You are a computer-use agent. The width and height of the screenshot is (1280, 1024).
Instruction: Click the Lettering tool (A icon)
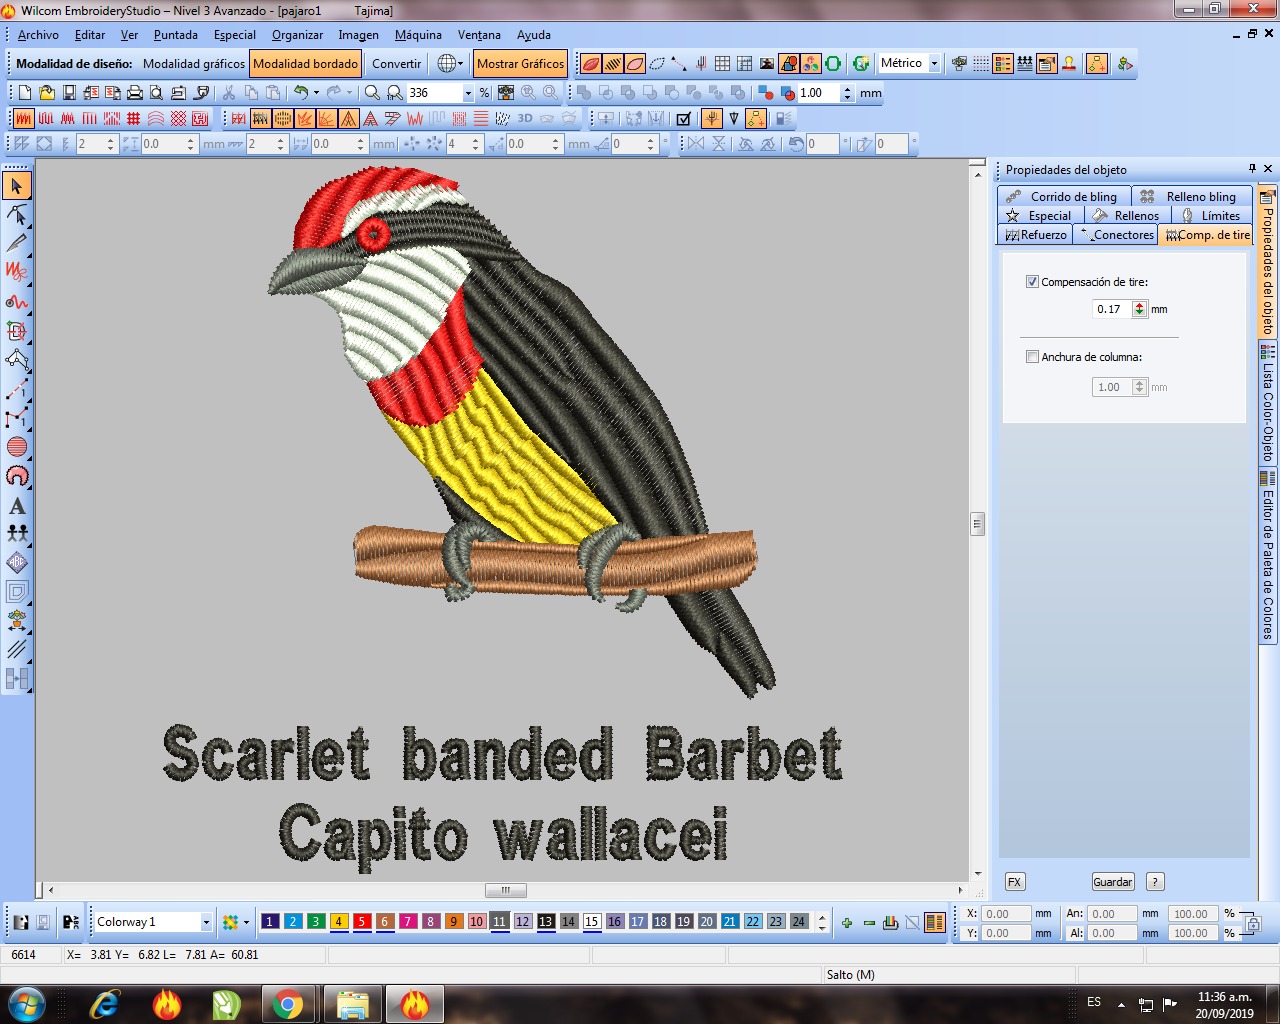click(x=17, y=506)
